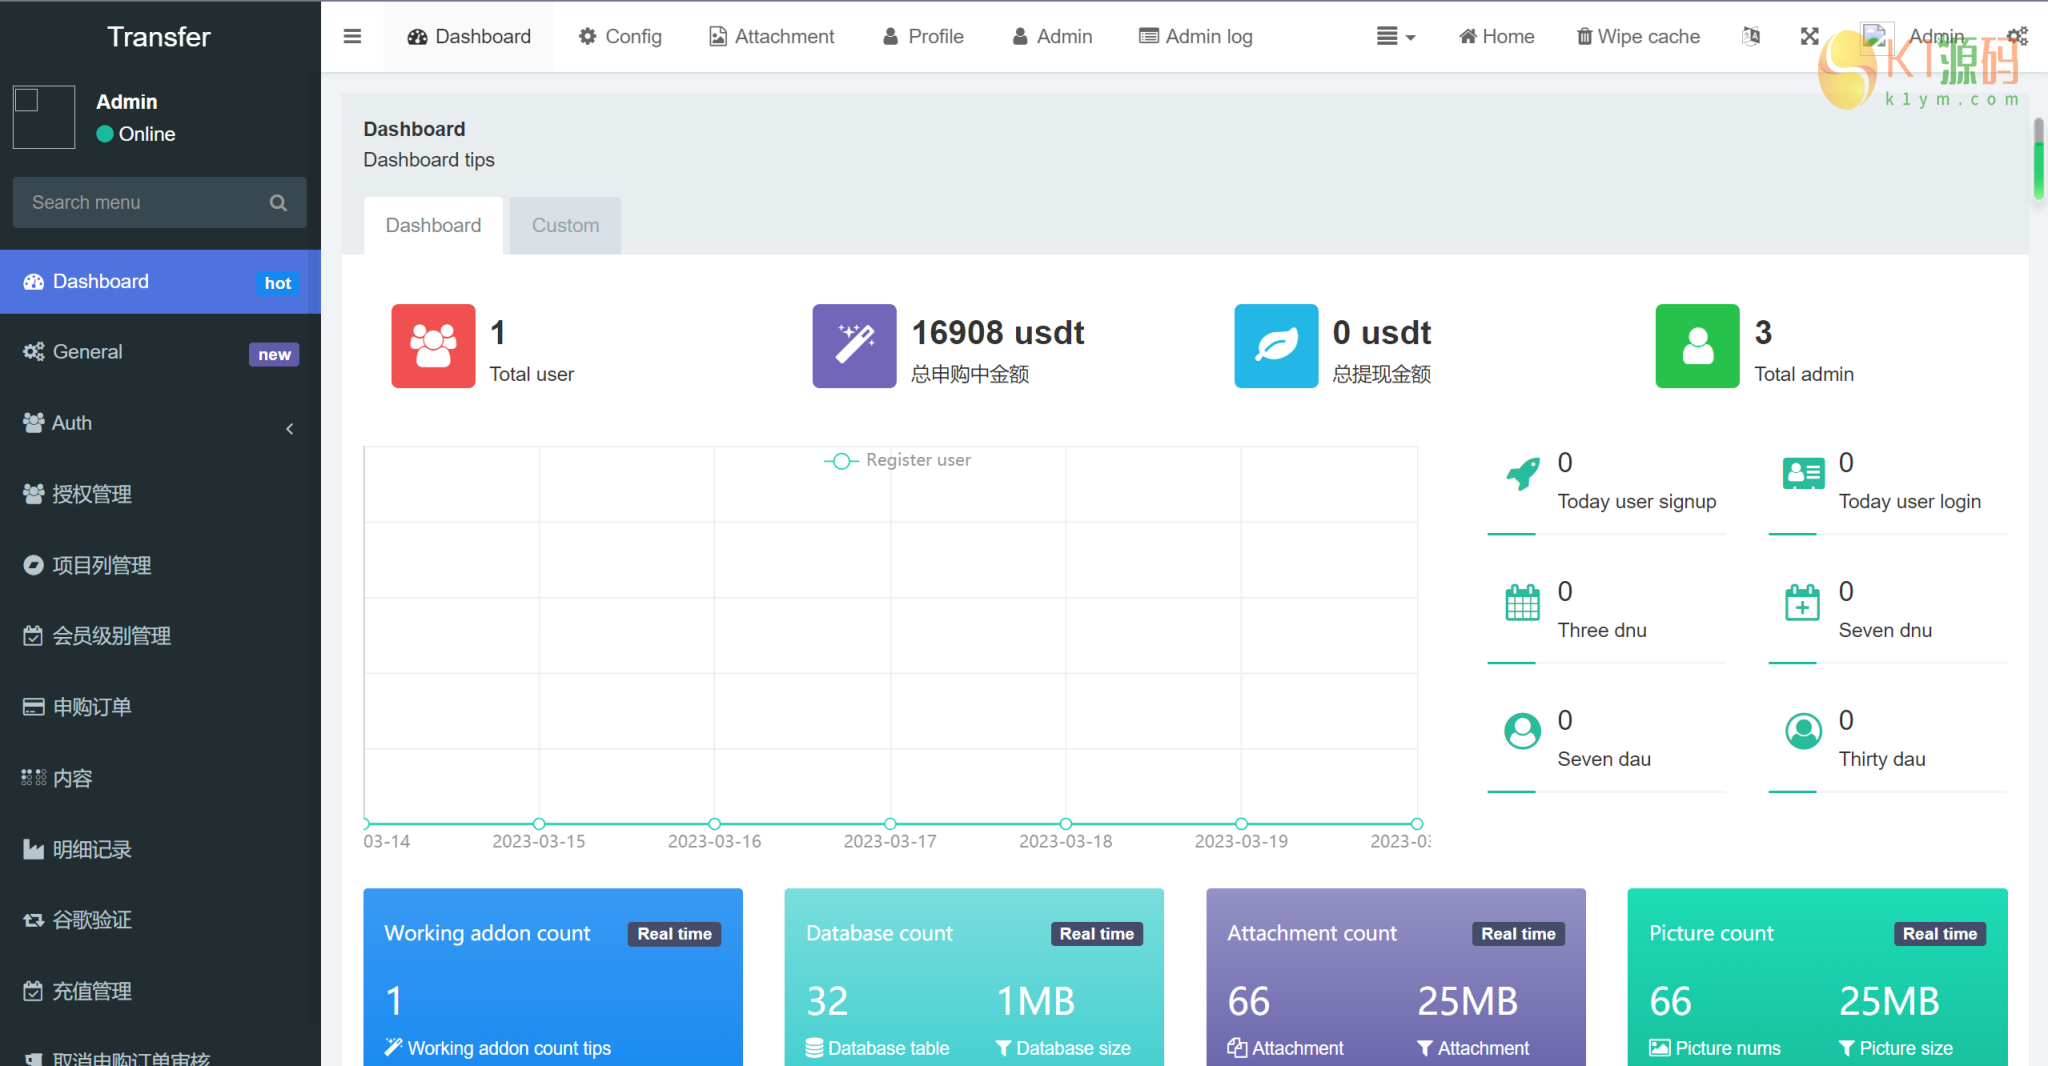Click the red Total user icon

[433, 346]
